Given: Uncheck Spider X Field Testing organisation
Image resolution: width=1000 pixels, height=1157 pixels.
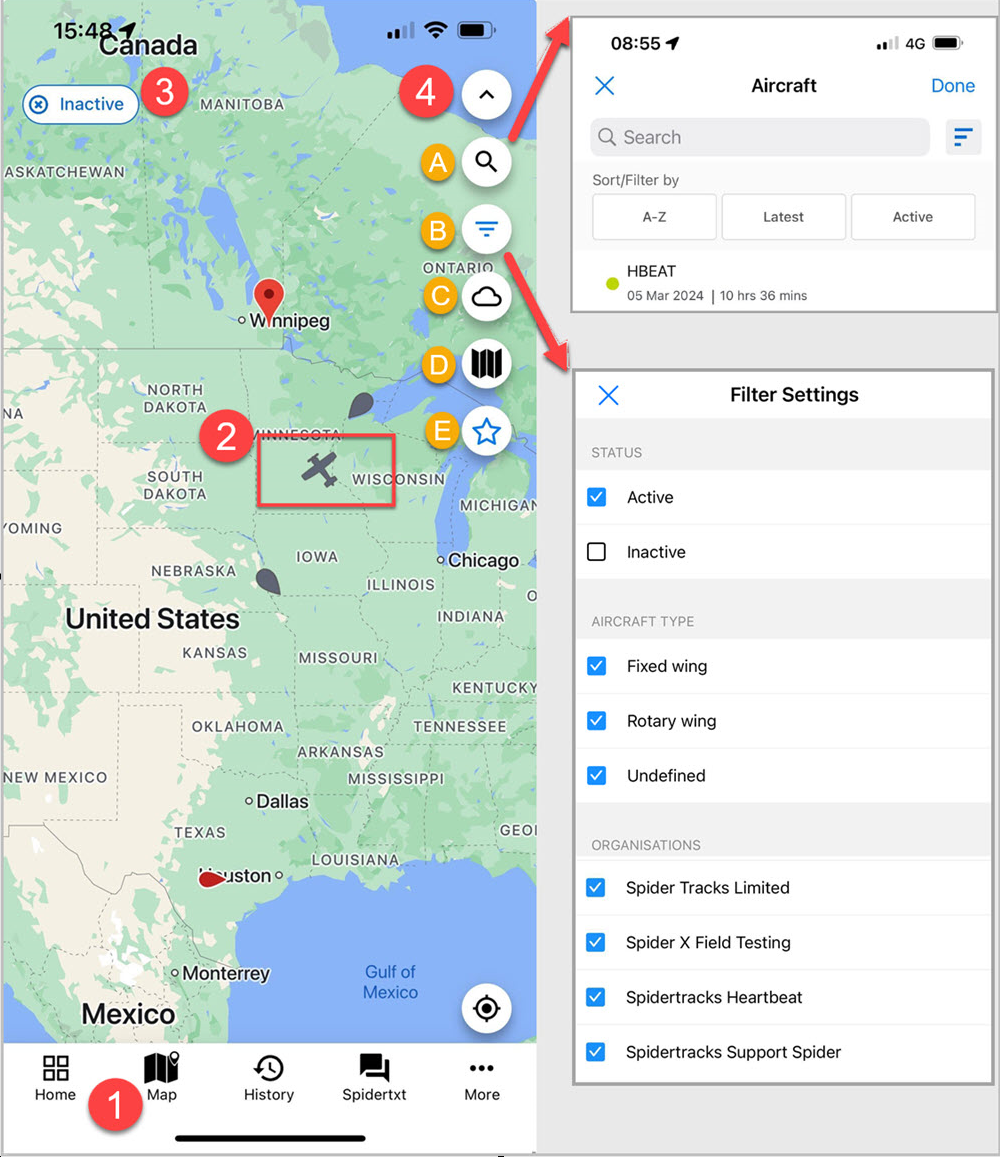Looking at the screenshot, I should (596, 942).
